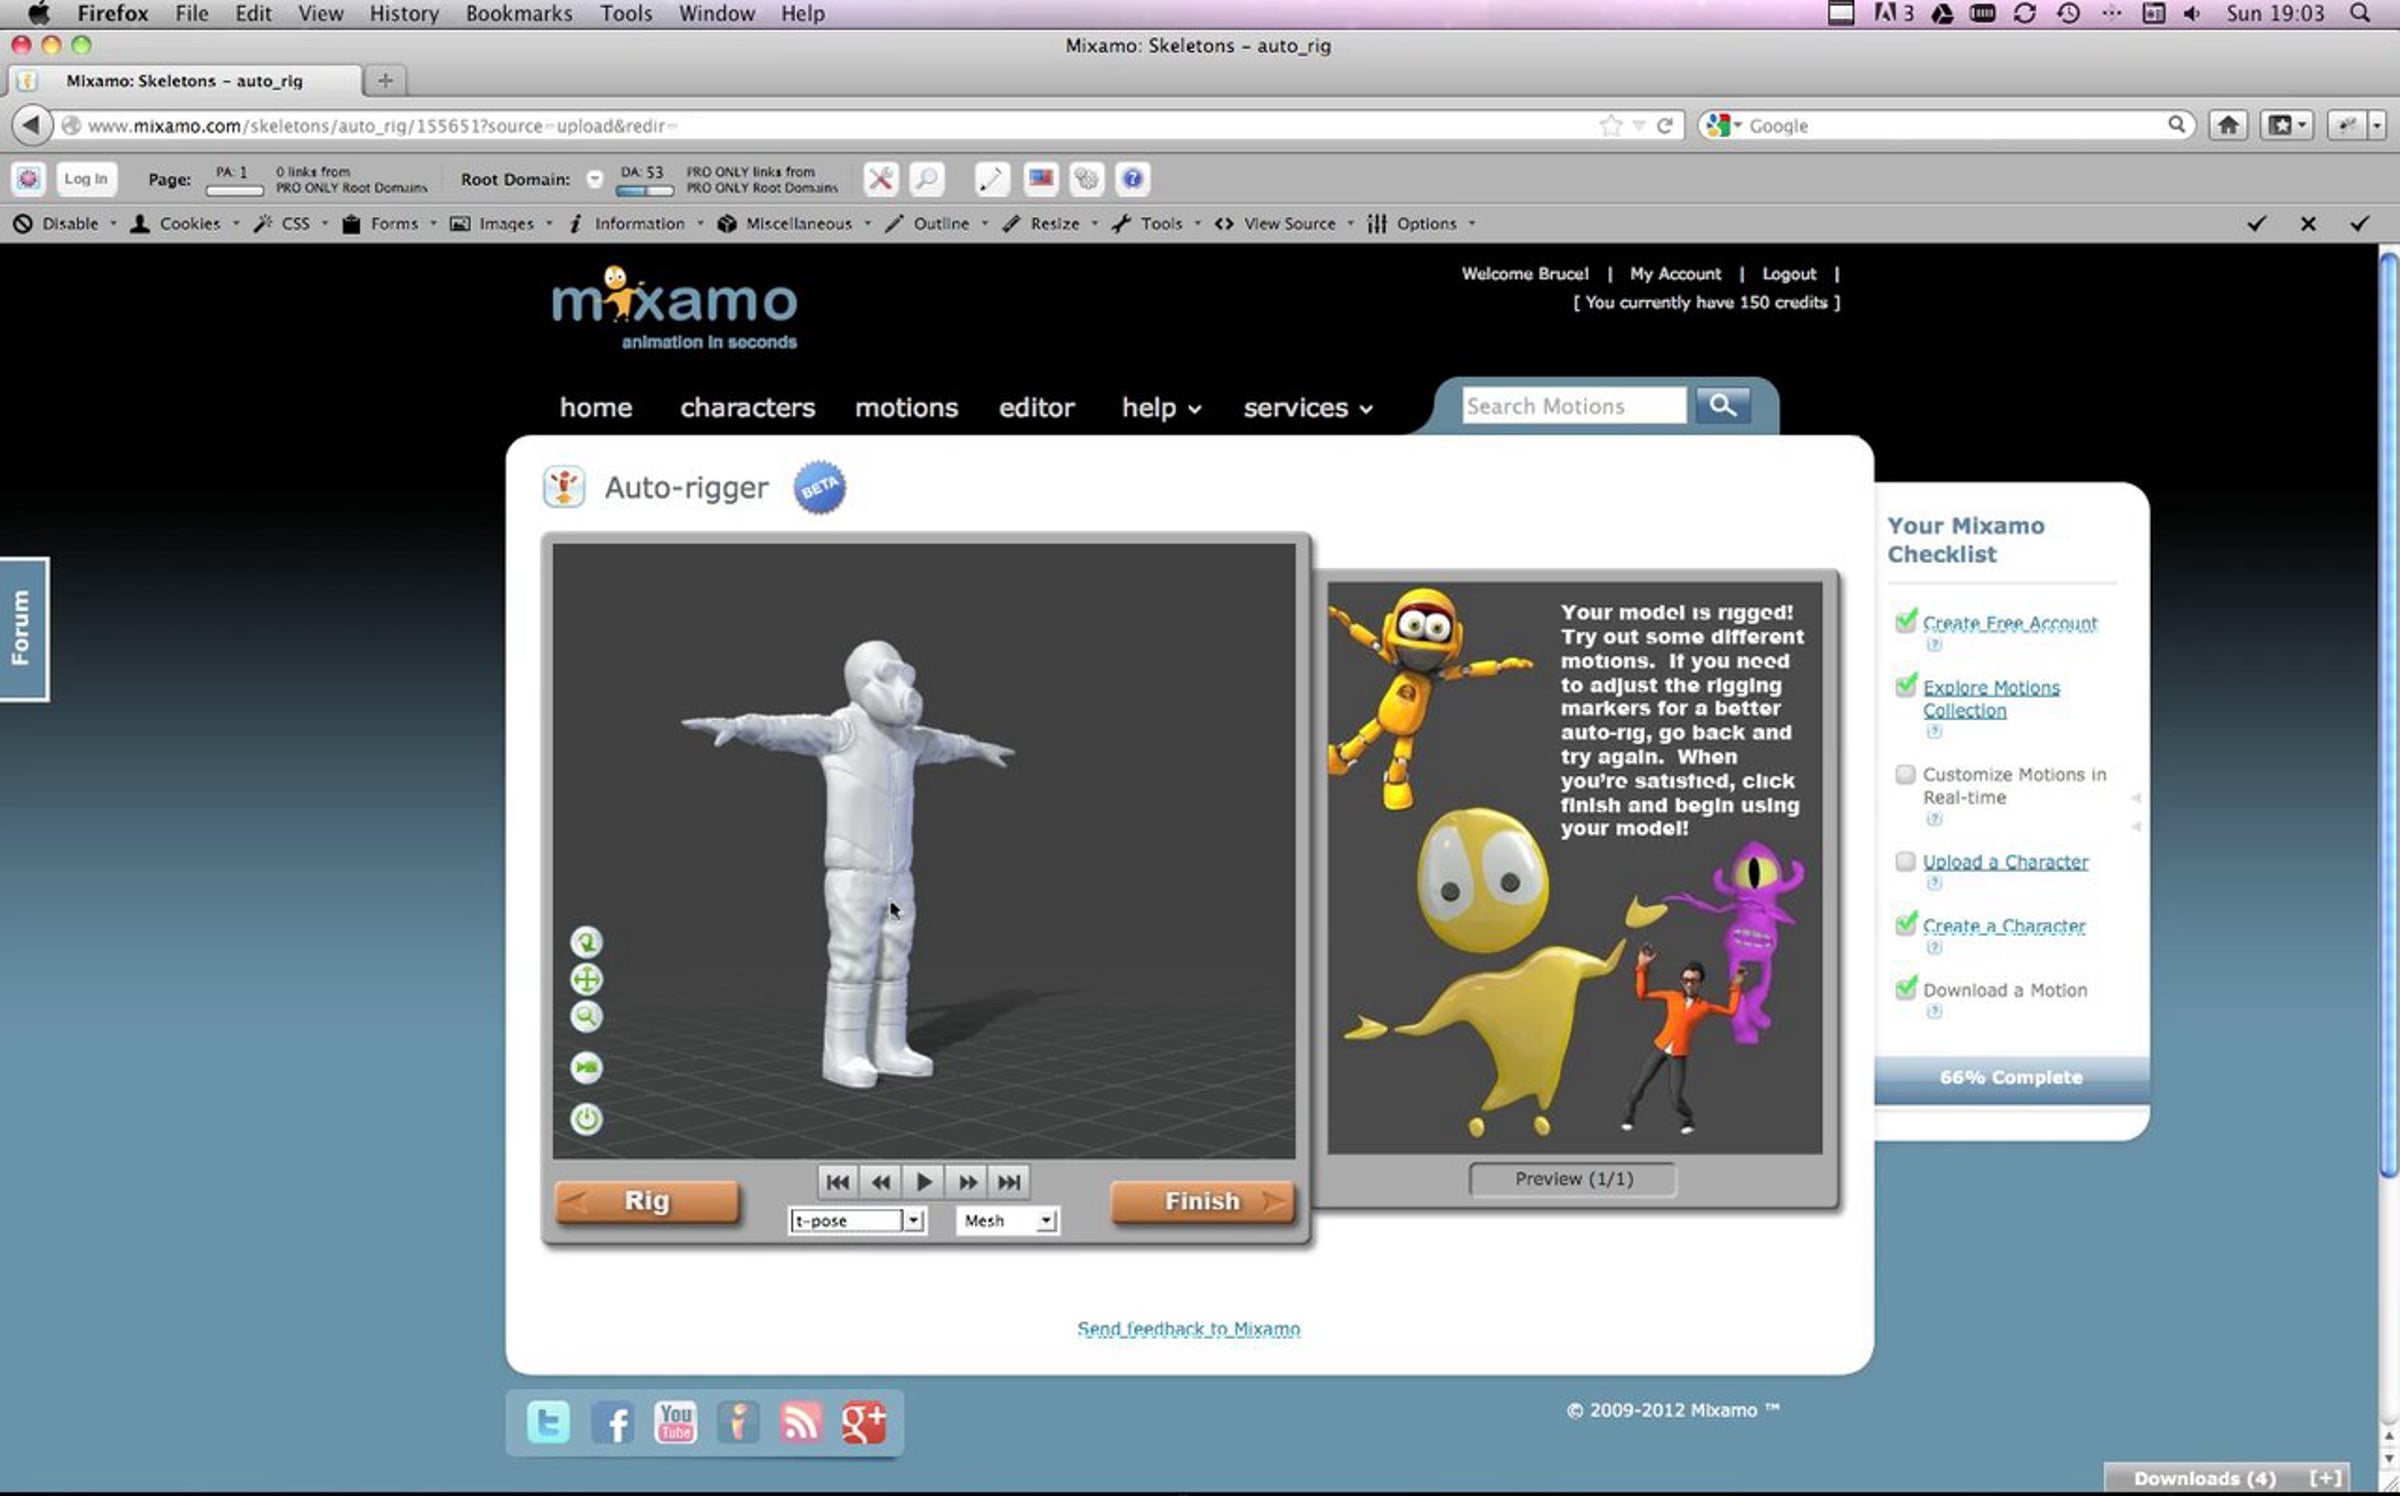Open the Images developer toolbar dropdown
Viewport: 2400px width, 1496px height.
[502, 224]
